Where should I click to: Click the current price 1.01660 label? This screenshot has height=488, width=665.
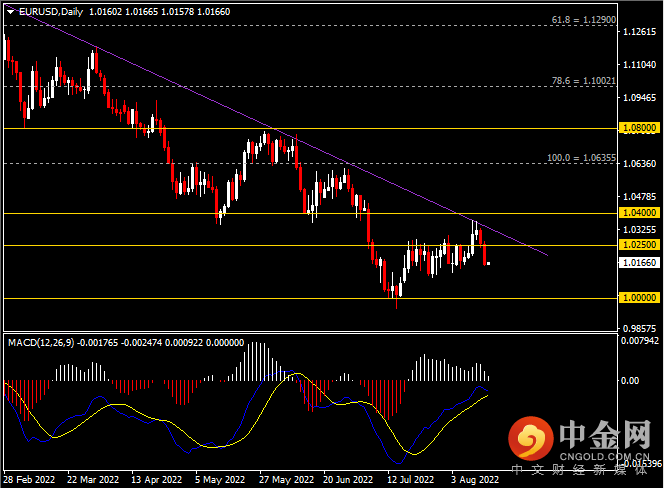coord(640,263)
